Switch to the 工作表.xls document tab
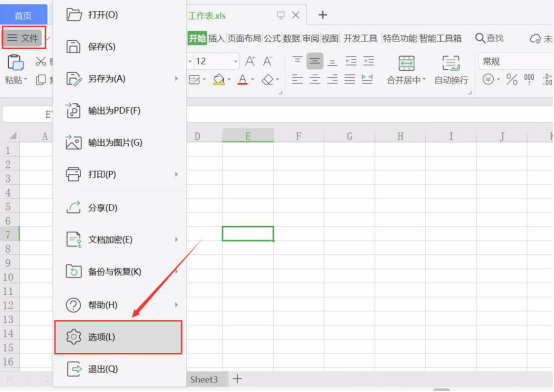This screenshot has width=554, height=392. (x=207, y=16)
